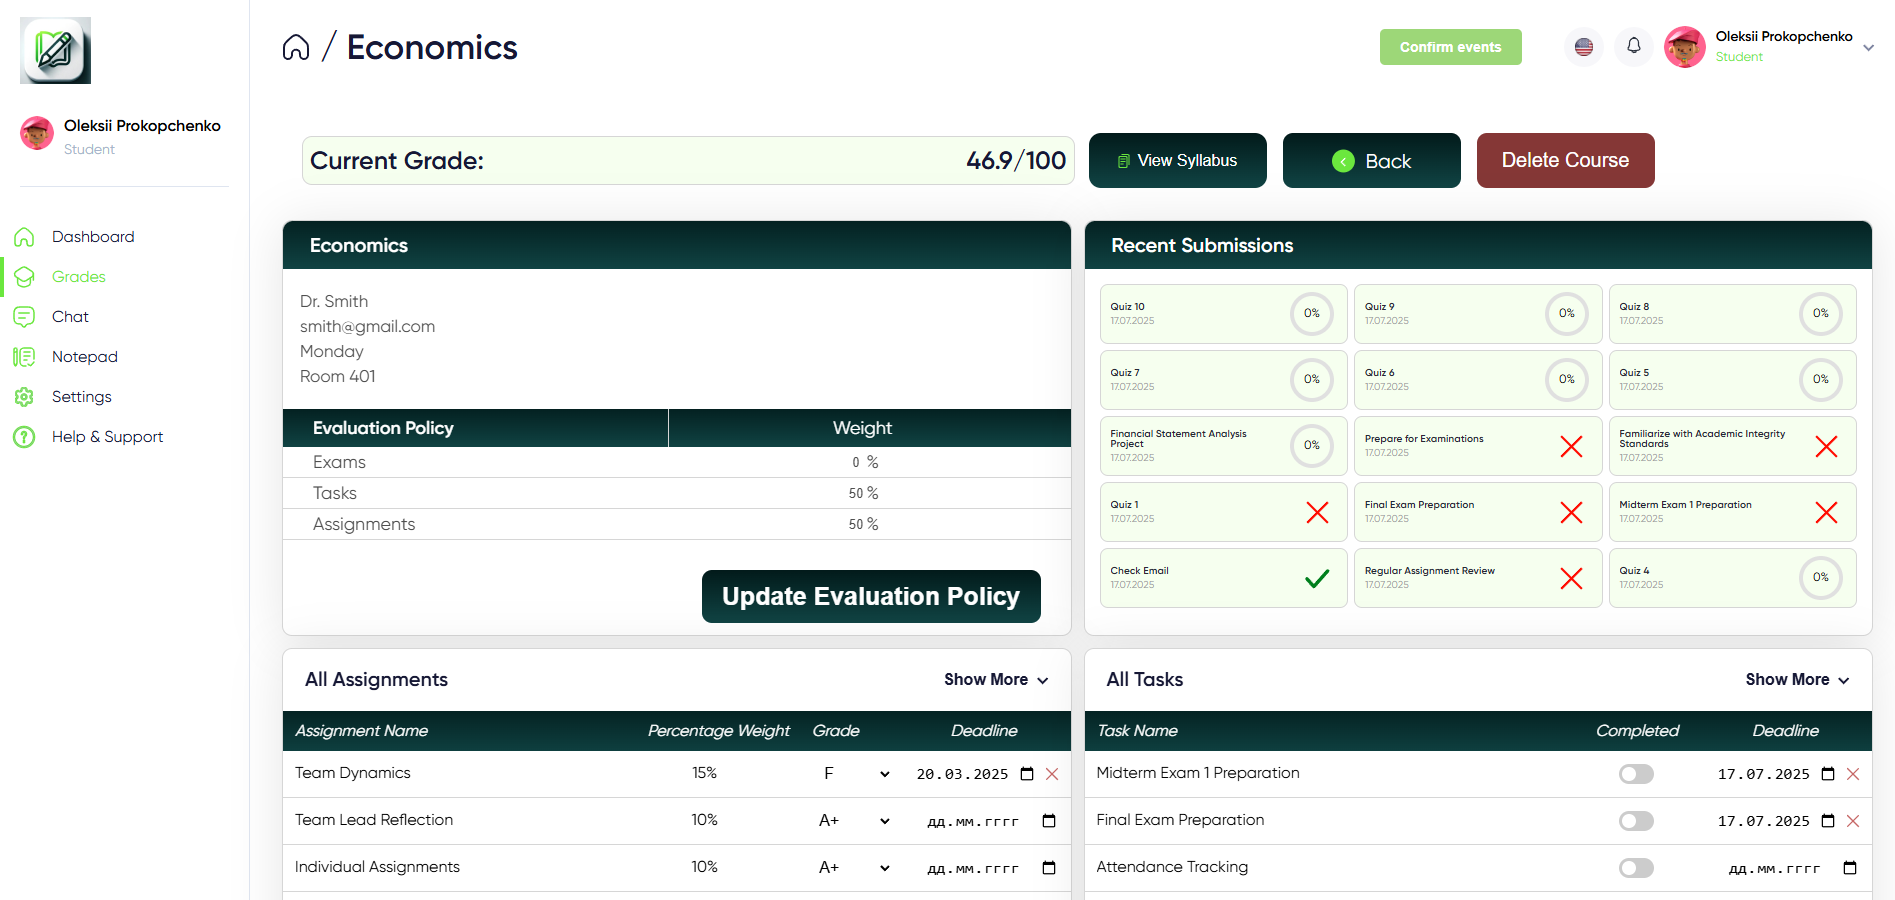
Task: Click the home icon in breadcrumb
Action: [x=296, y=47]
